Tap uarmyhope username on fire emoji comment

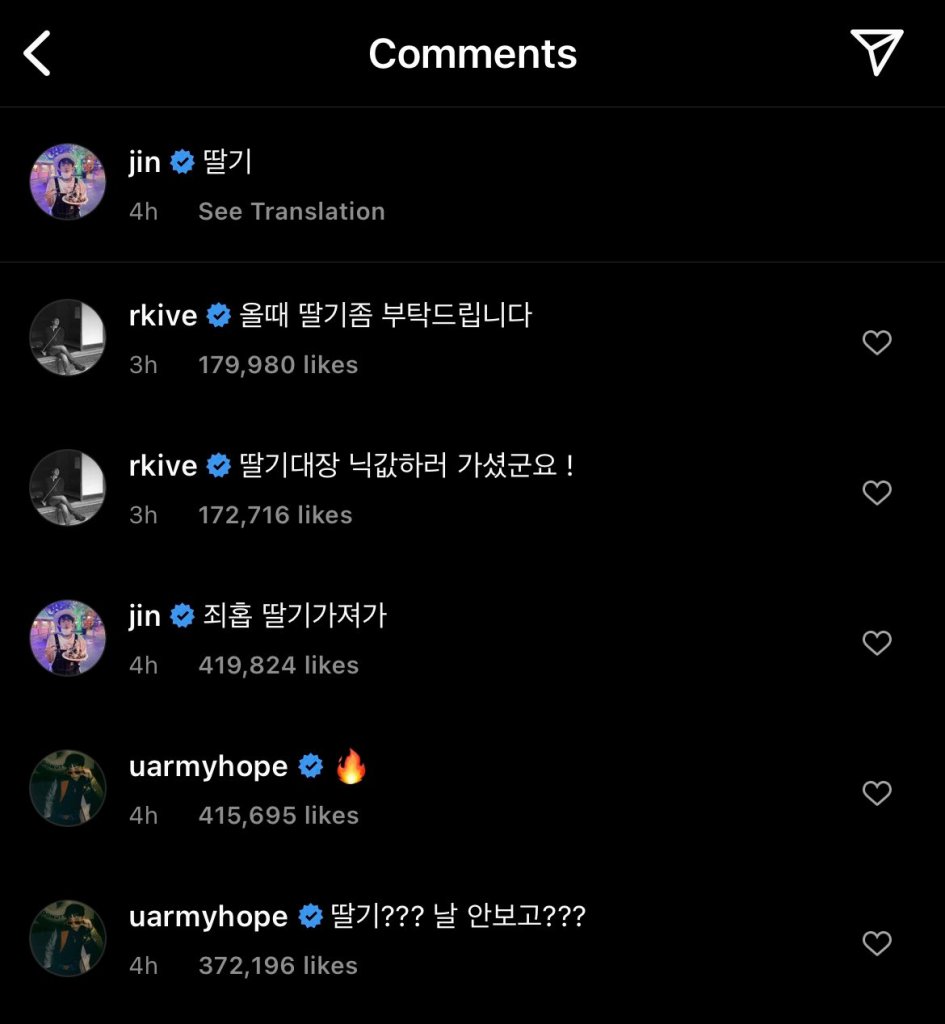point(208,767)
